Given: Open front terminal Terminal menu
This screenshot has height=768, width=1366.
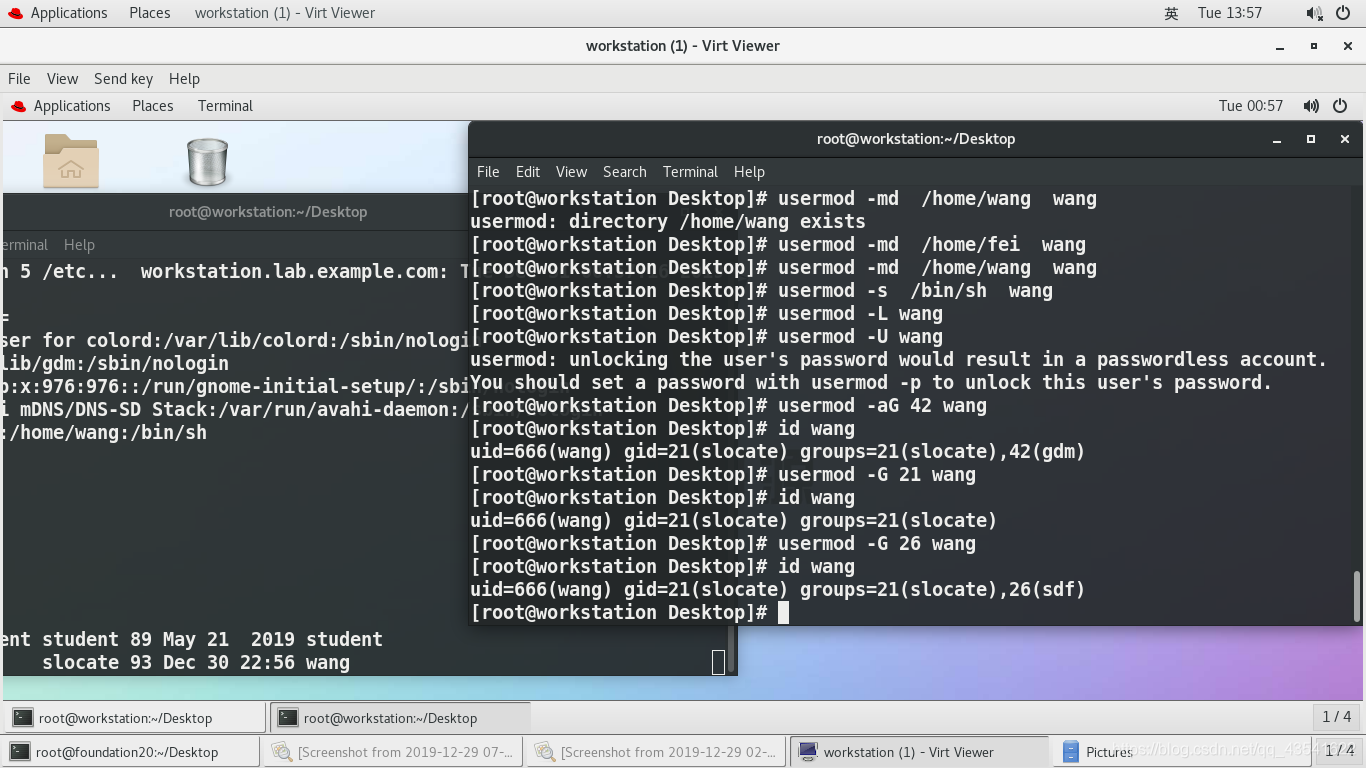Looking at the screenshot, I should point(690,172).
